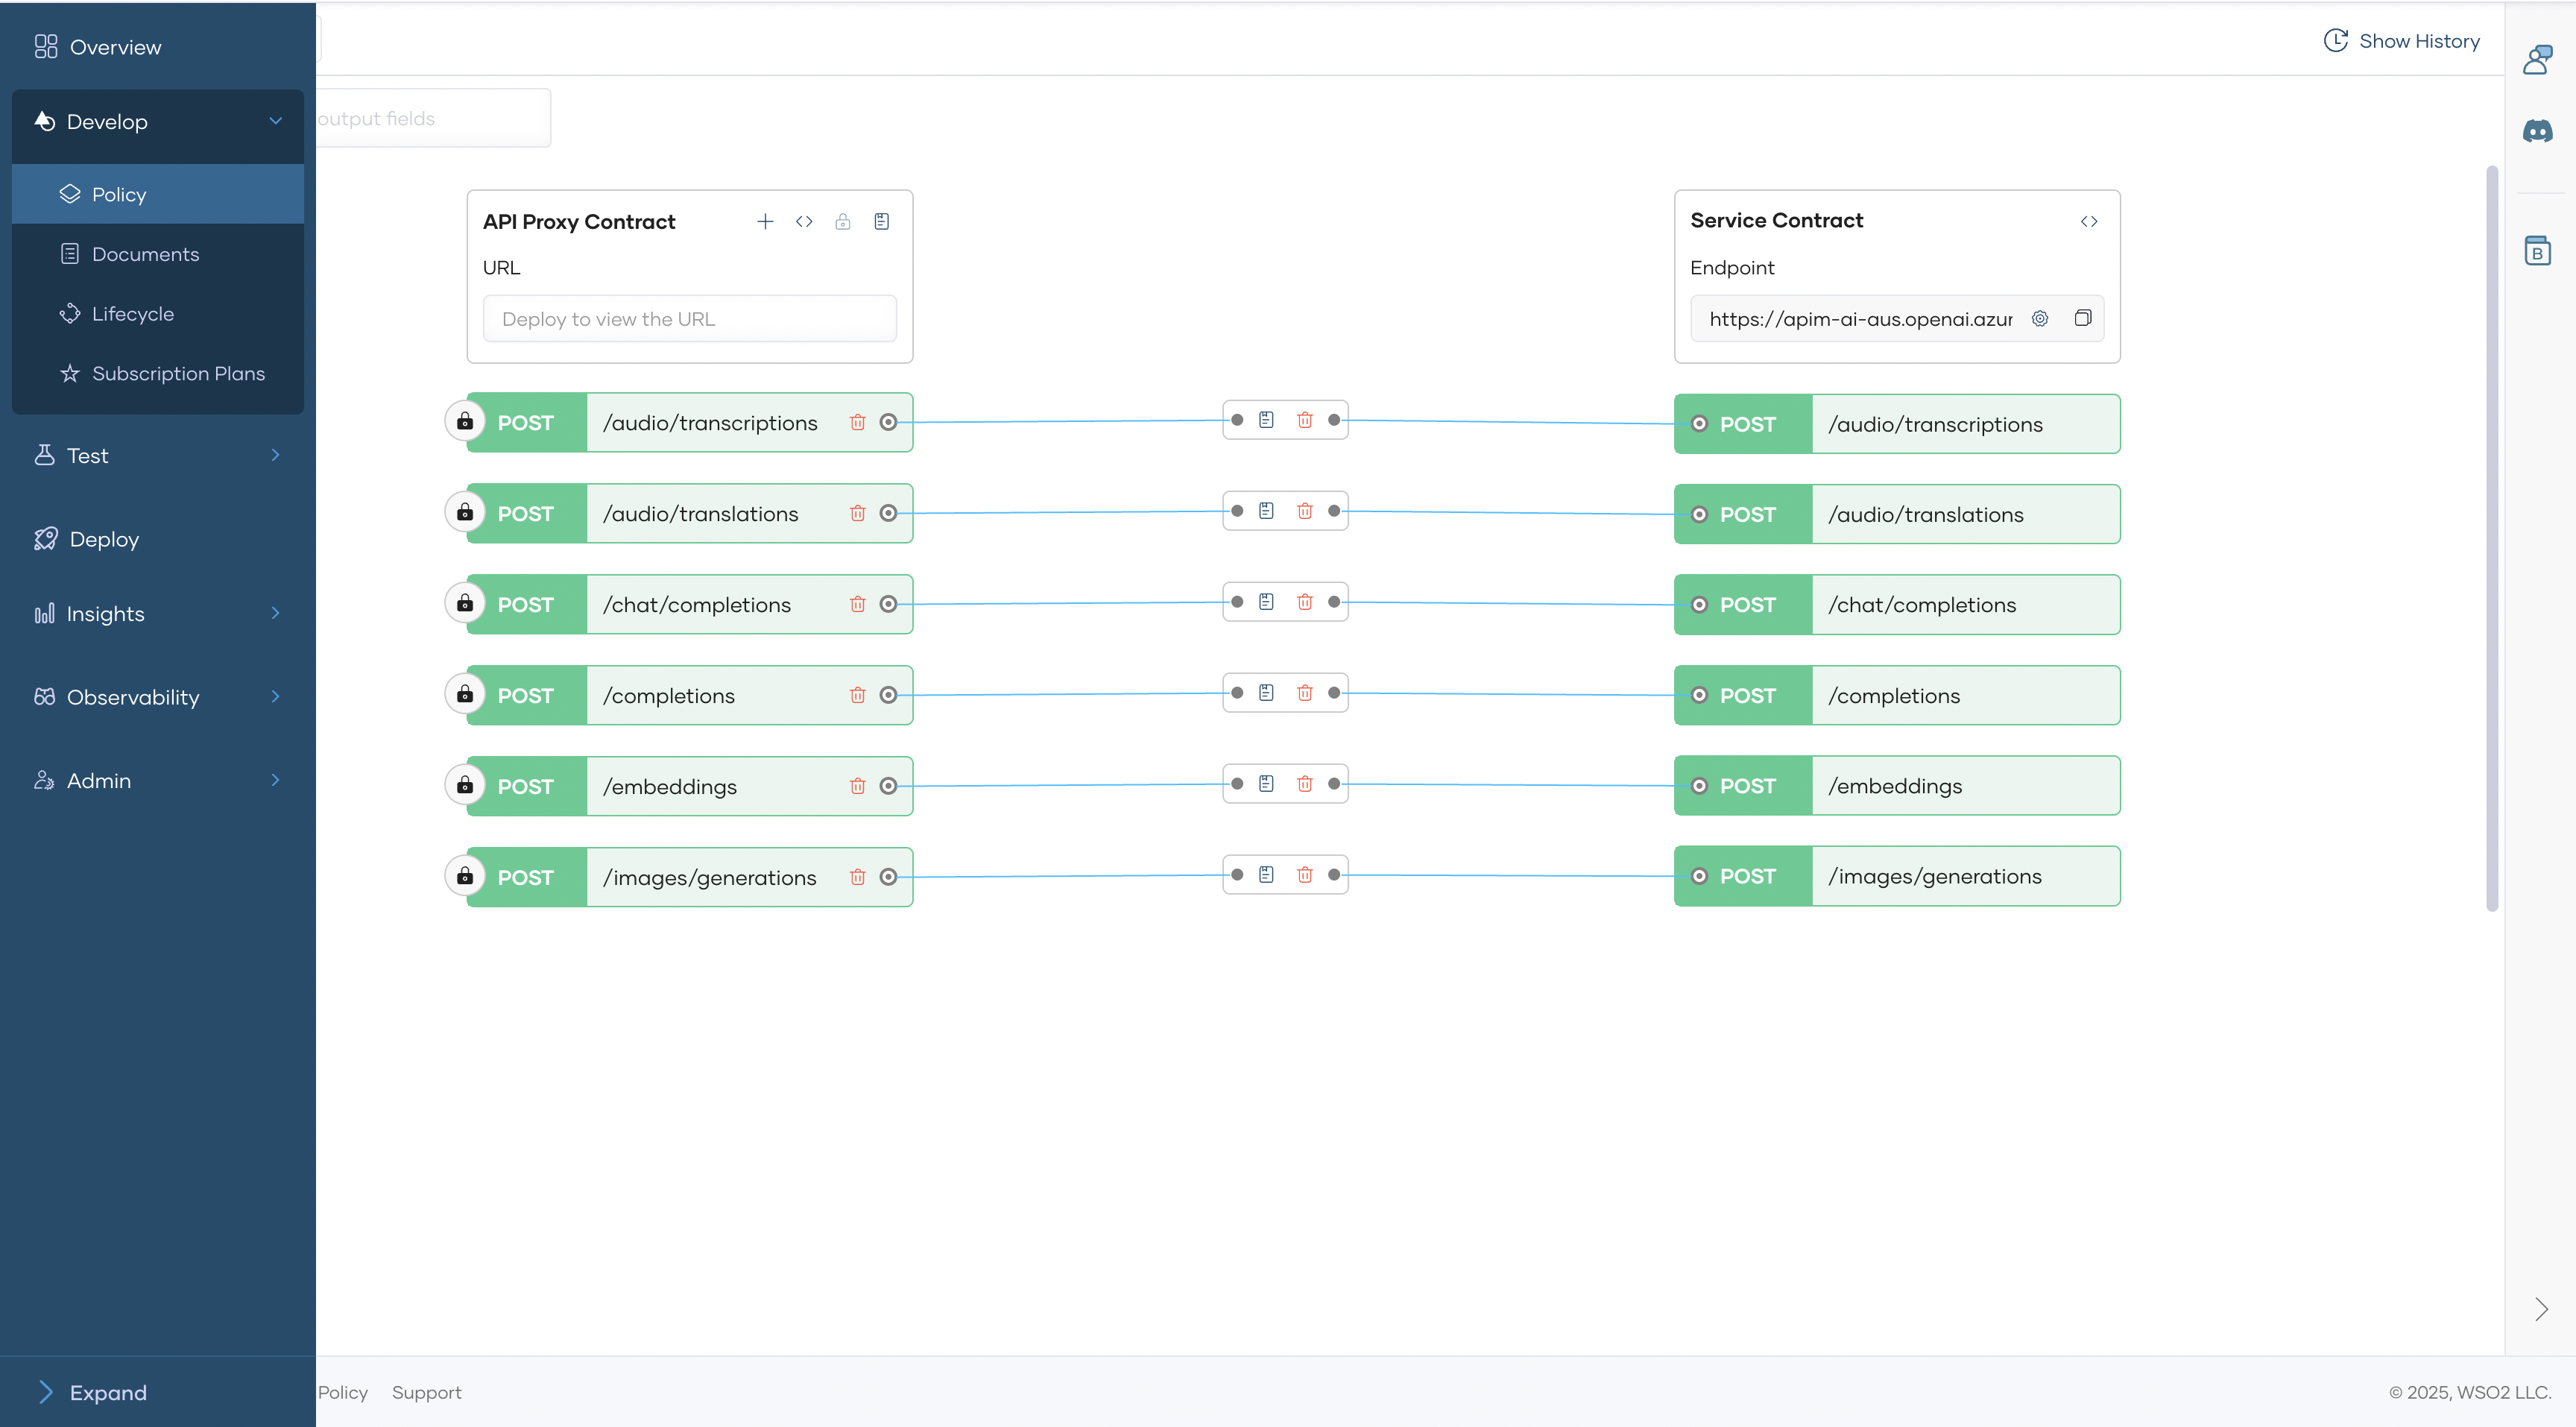Open the Support link in footer
The height and width of the screenshot is (1427, 2576).
(427, 1392)
